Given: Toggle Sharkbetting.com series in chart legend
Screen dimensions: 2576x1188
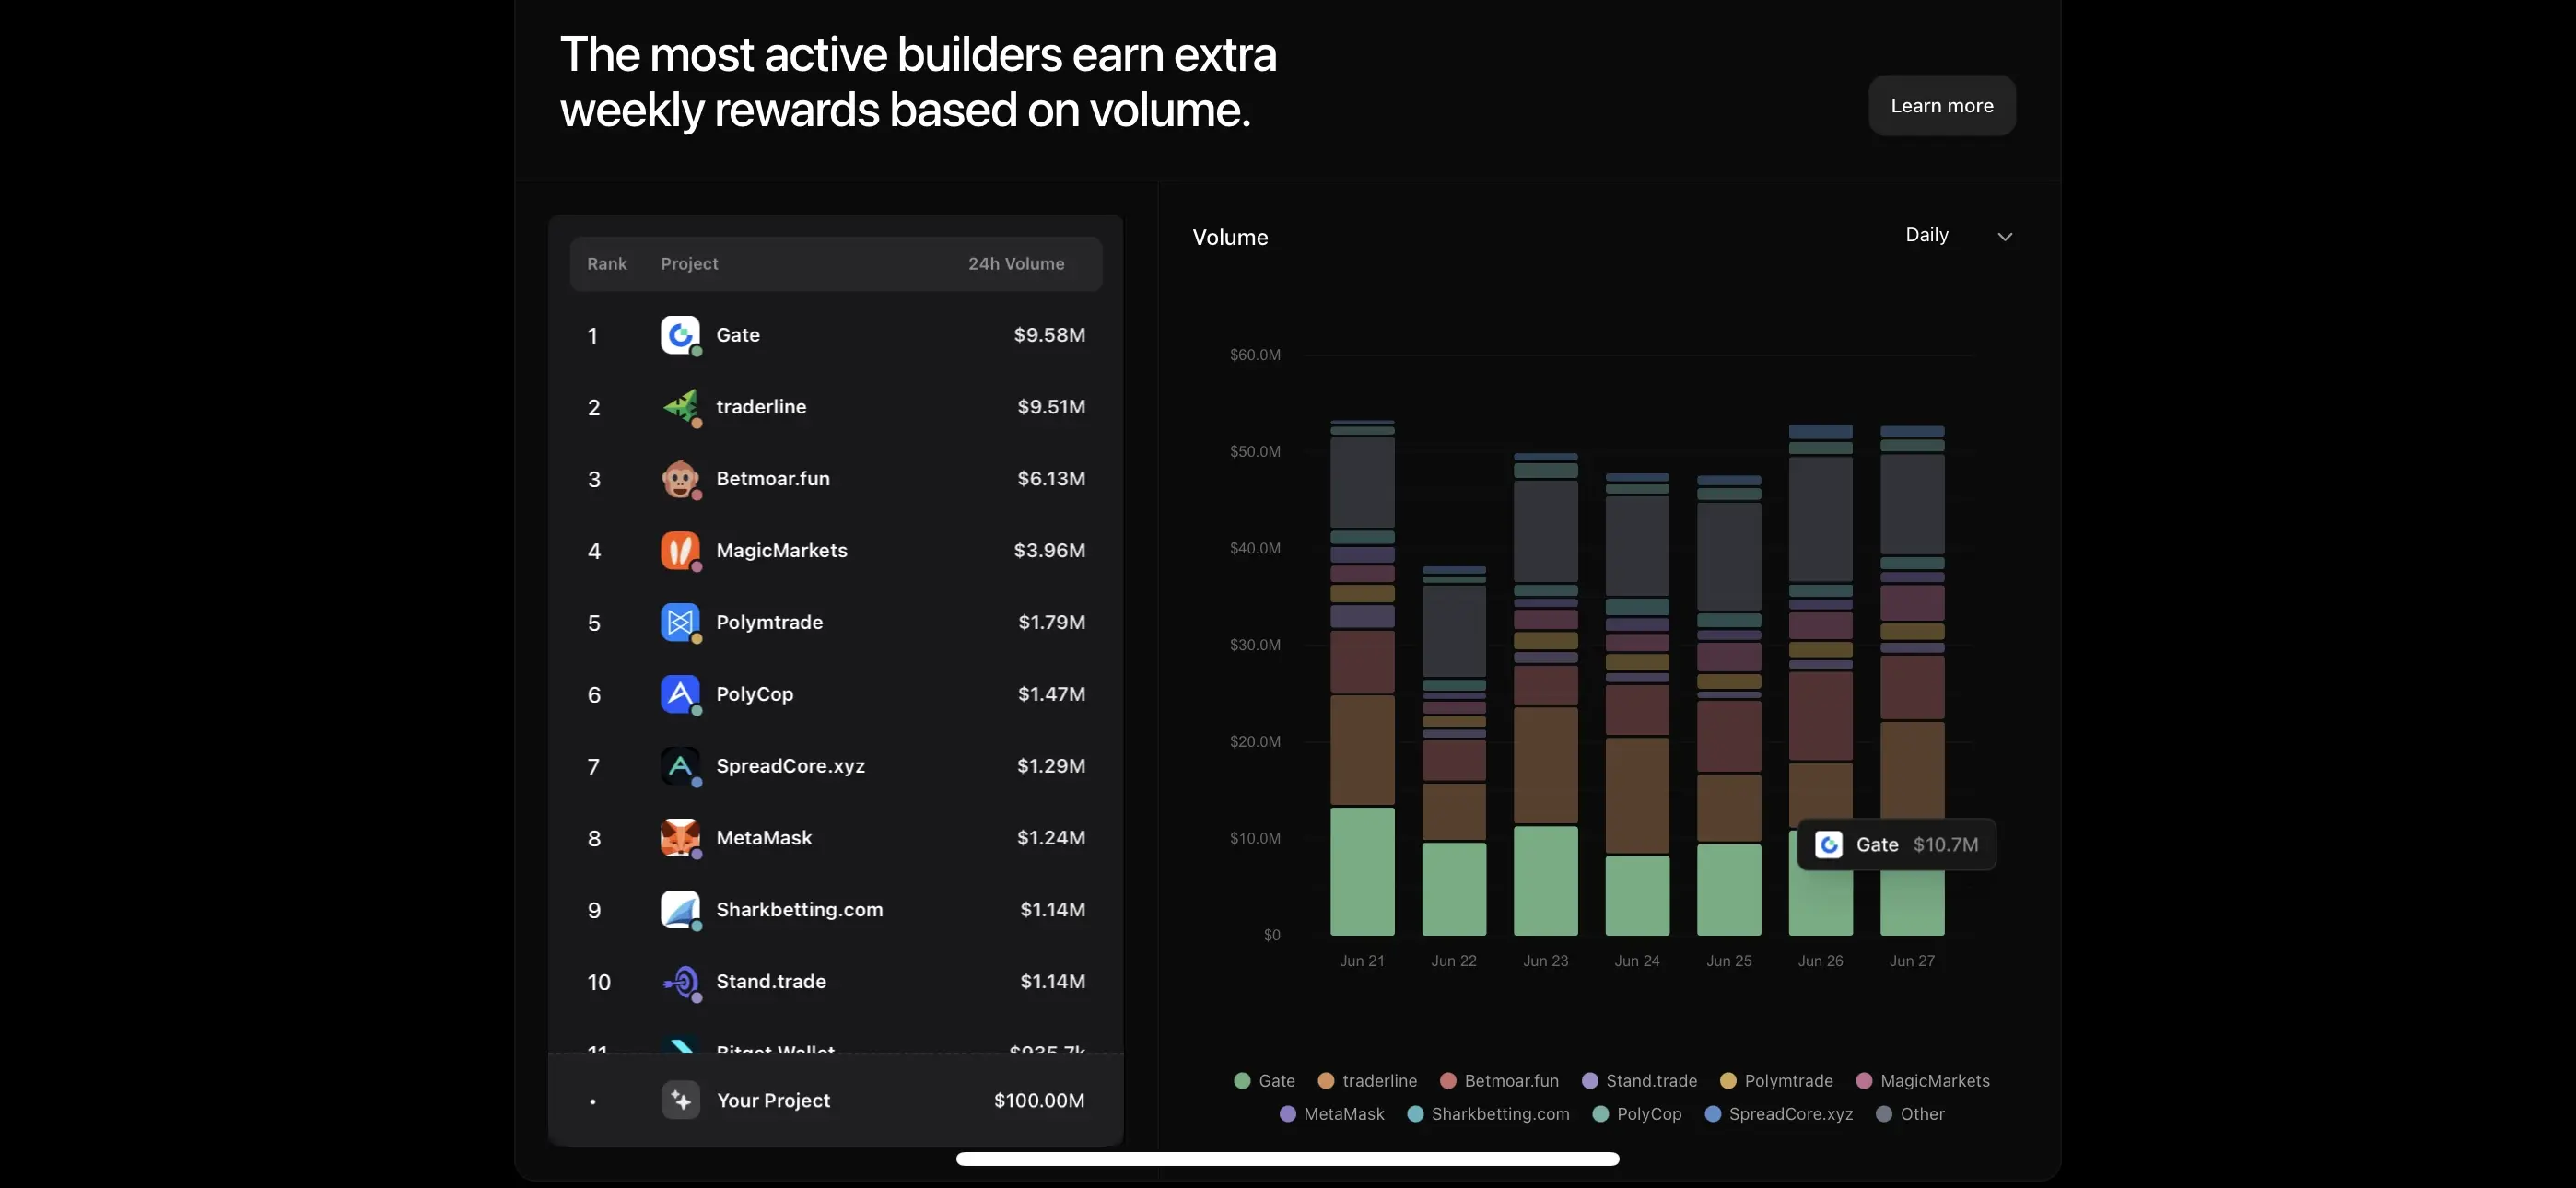Looking at the screenshot, I should [1489, 1114].
